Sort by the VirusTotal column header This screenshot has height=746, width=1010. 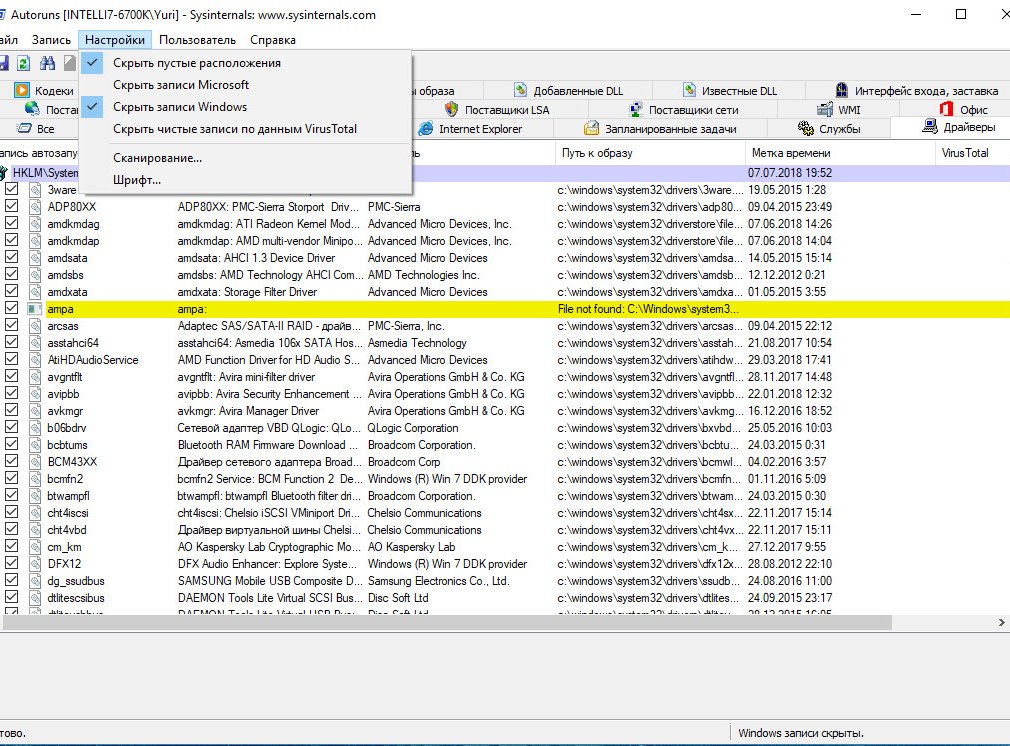(972, 153)
